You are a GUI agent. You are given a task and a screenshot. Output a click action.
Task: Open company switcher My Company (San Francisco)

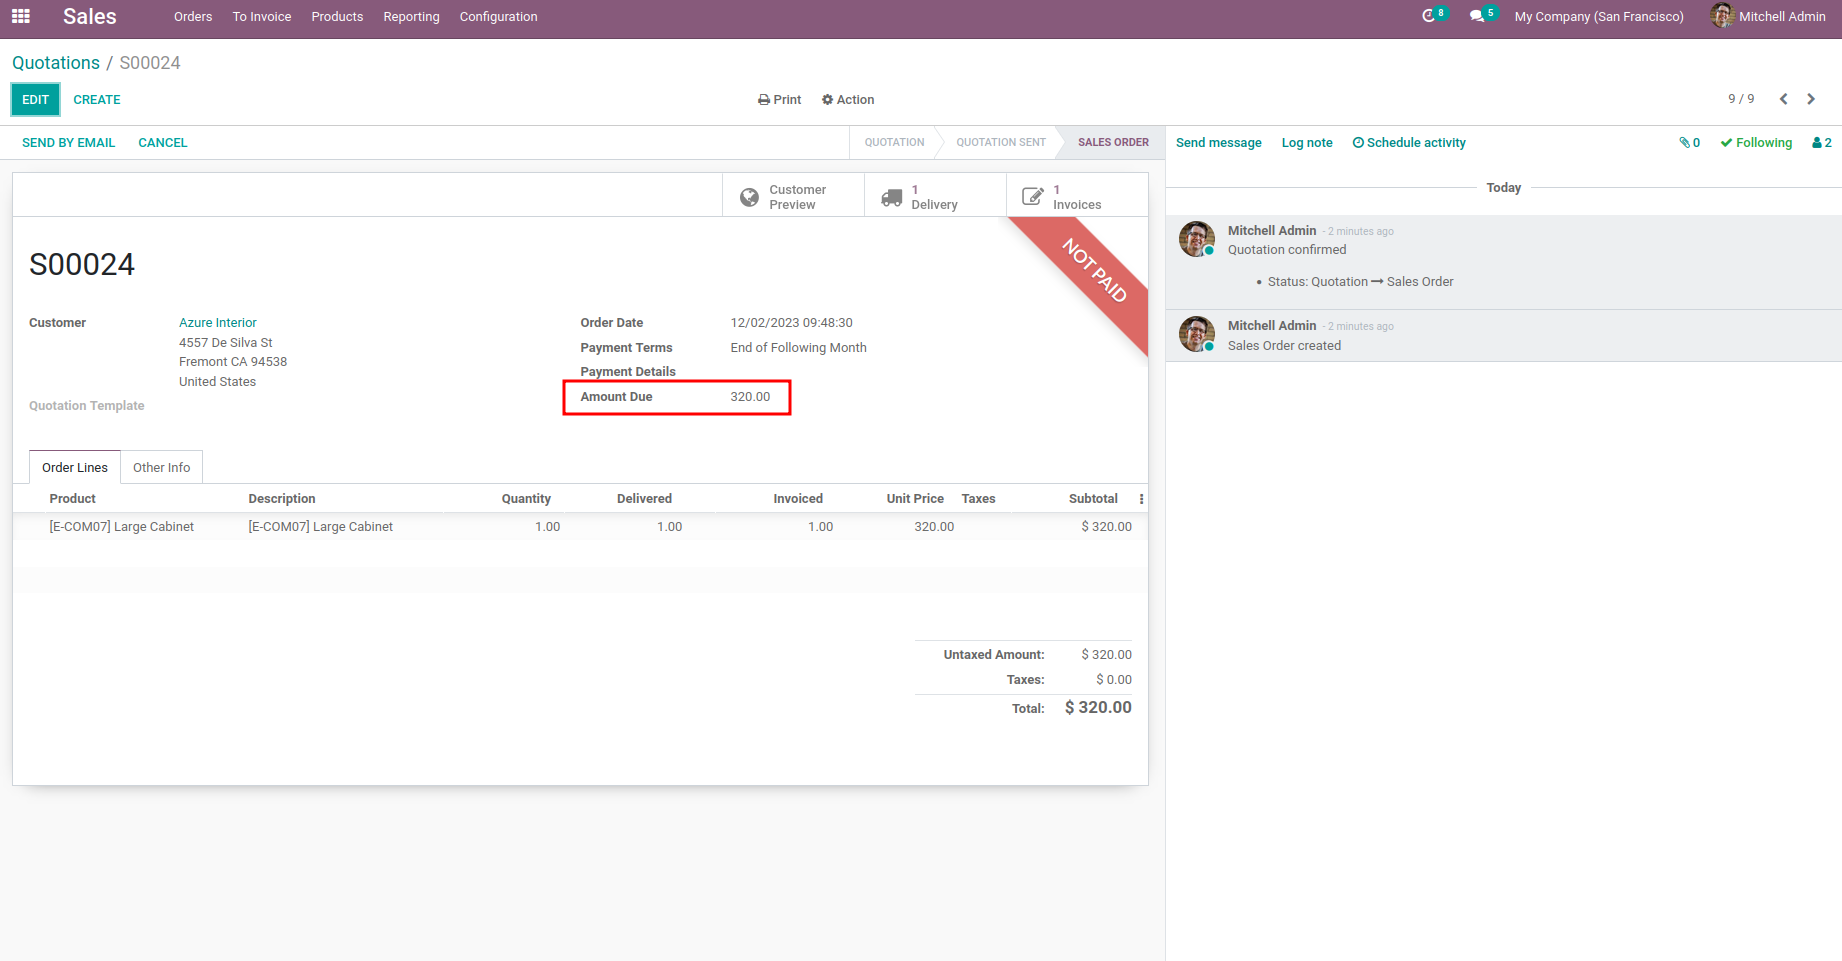[1599, 17]
